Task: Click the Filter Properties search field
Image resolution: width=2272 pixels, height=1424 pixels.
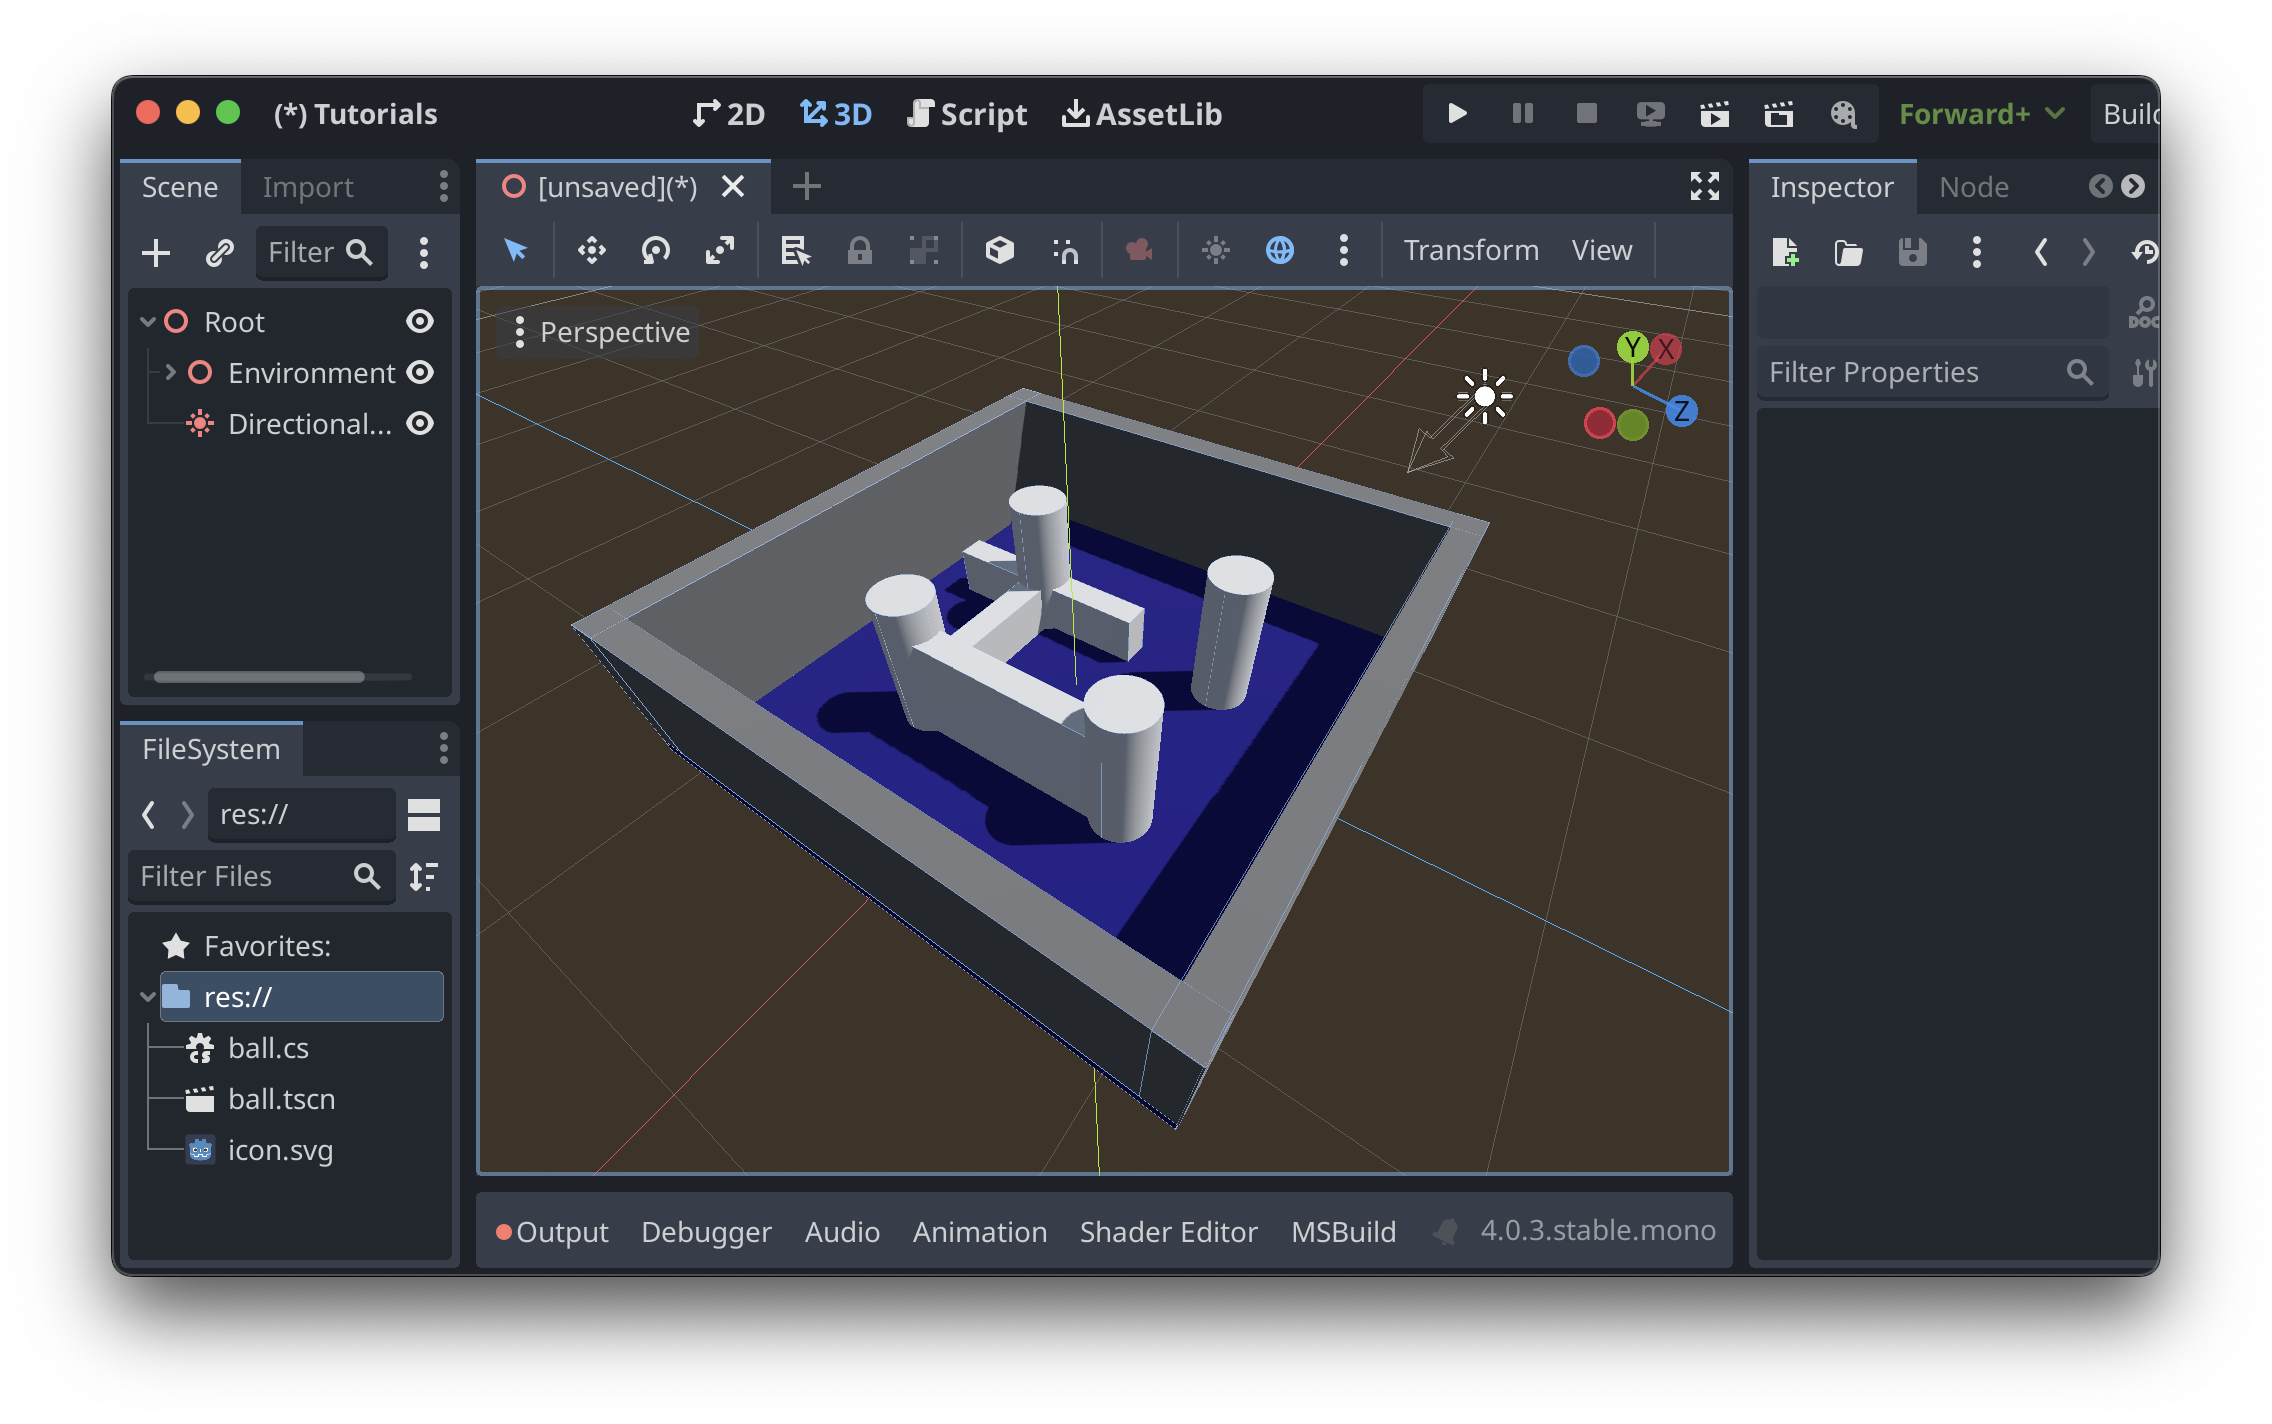Action: pos(1930,371)
